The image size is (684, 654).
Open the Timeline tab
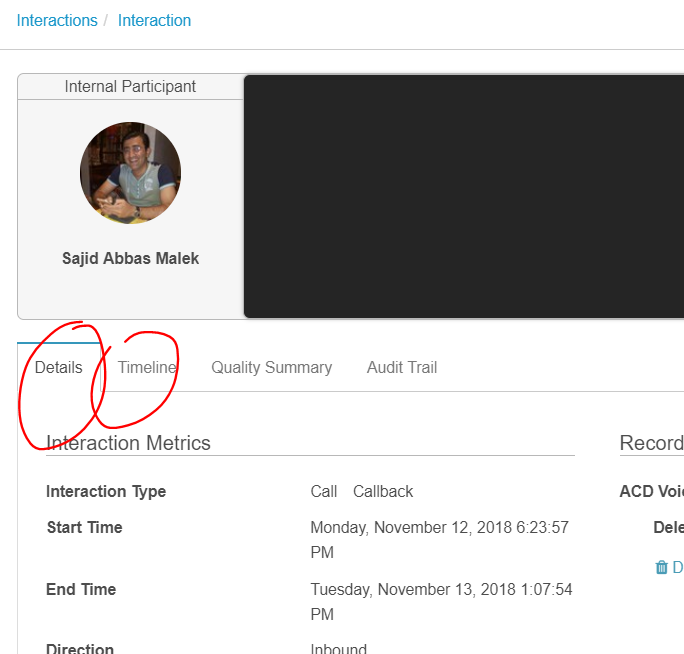pyautogui.click(x=147, y=367)
